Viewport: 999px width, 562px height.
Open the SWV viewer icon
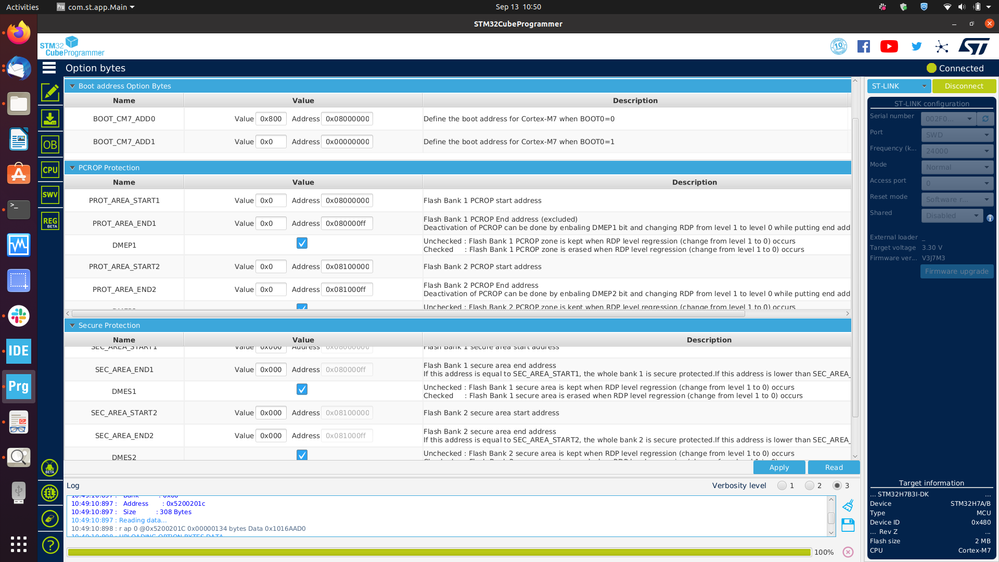50,195
